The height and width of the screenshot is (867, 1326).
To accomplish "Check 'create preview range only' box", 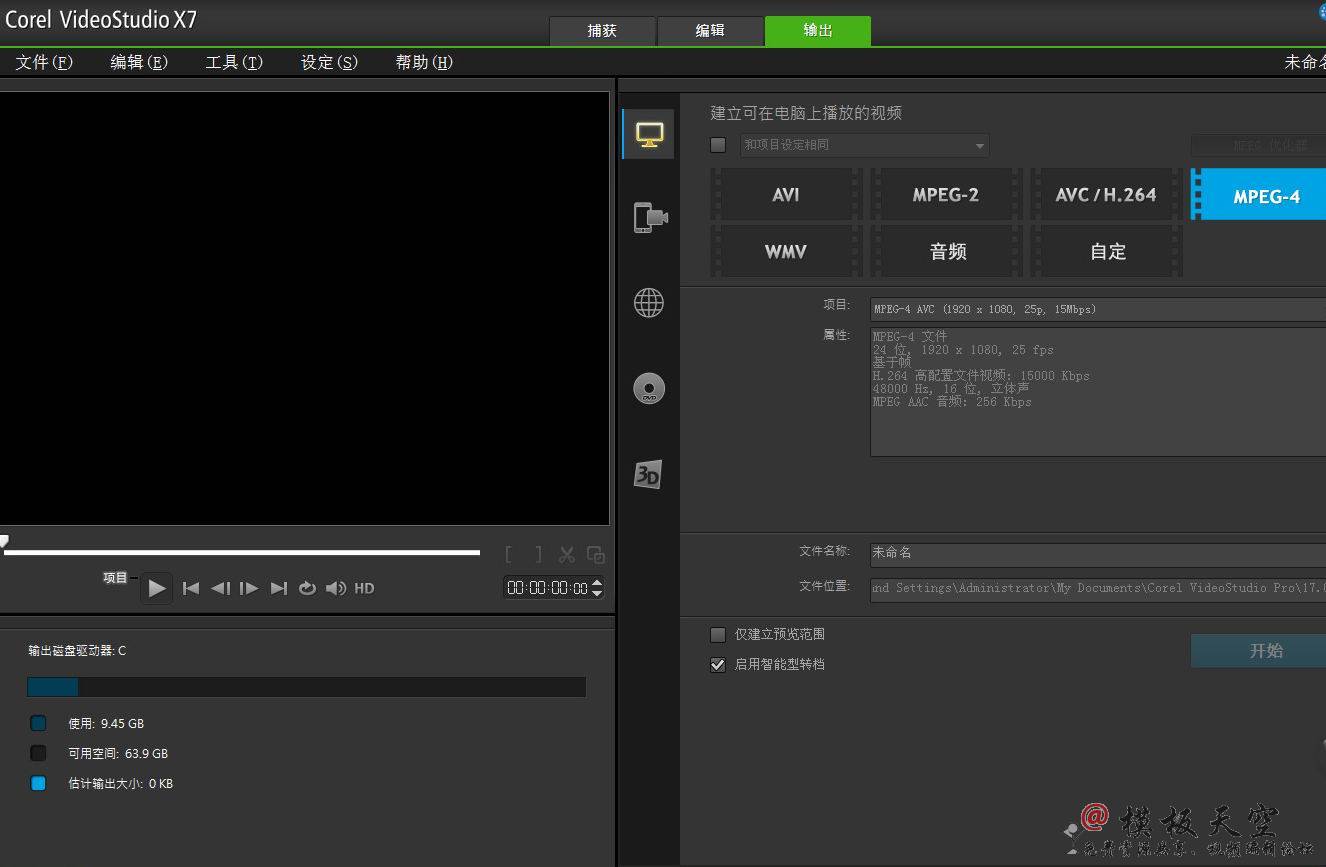I will pyautogui.click(x=718, y=635).
